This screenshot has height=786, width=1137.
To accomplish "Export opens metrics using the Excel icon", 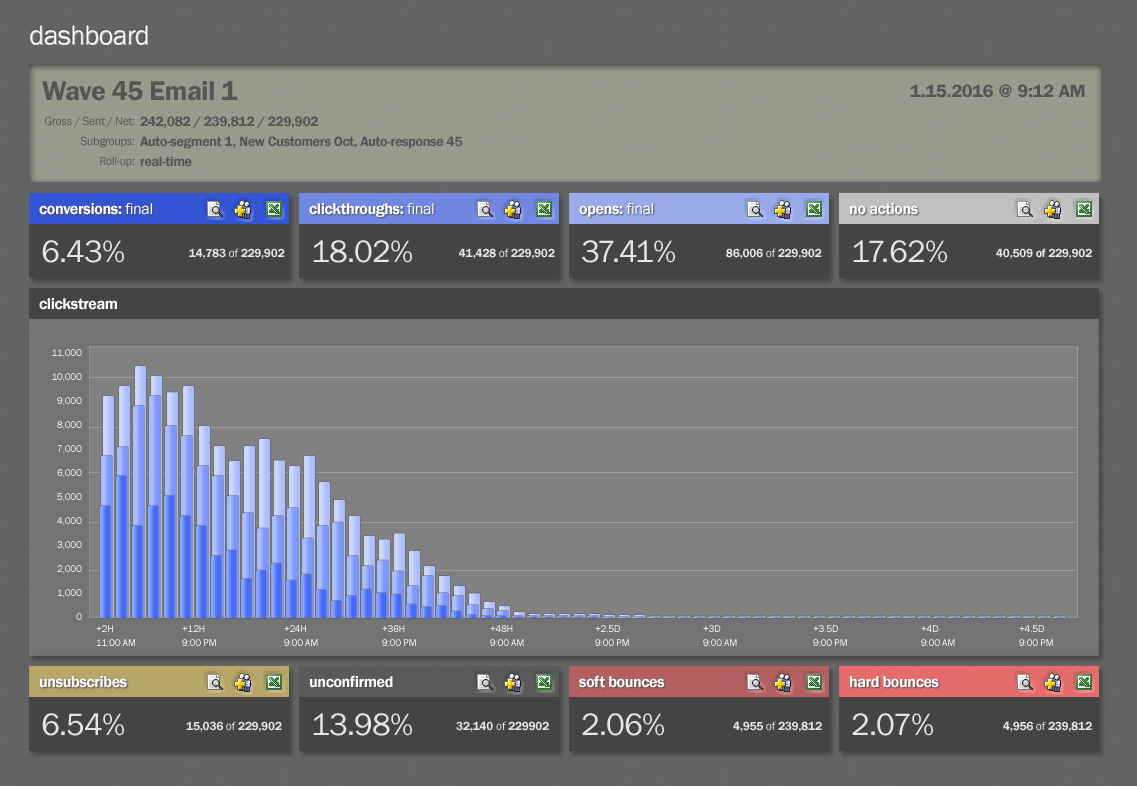I will 812,210.
